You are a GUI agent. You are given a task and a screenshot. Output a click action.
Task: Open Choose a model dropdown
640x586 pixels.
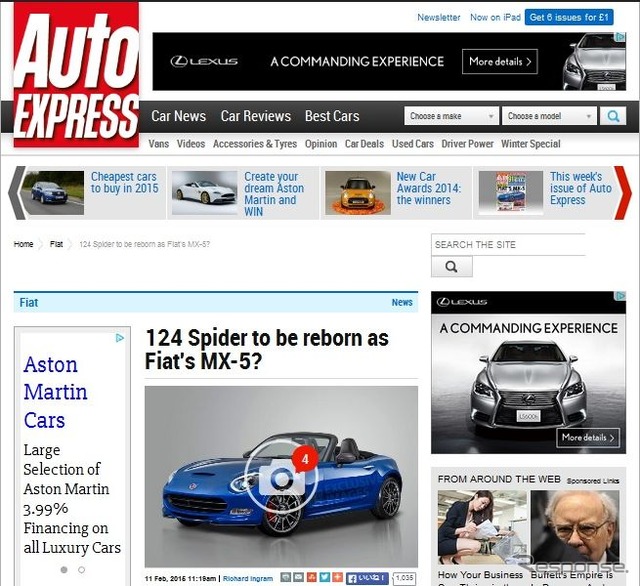pos(549,116)
